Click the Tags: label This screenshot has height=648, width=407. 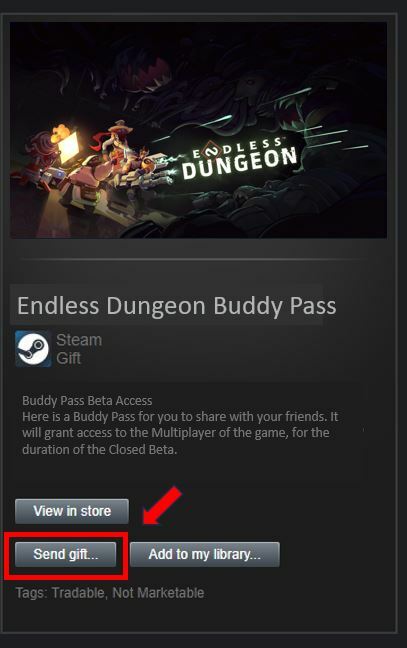[32, 593]
